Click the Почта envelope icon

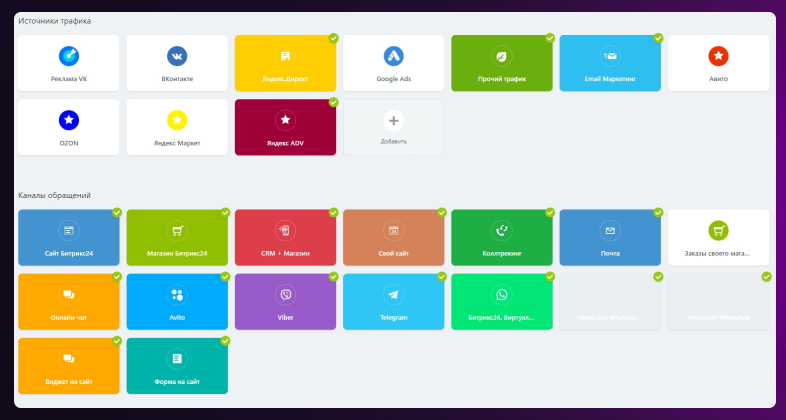[610, 231]
